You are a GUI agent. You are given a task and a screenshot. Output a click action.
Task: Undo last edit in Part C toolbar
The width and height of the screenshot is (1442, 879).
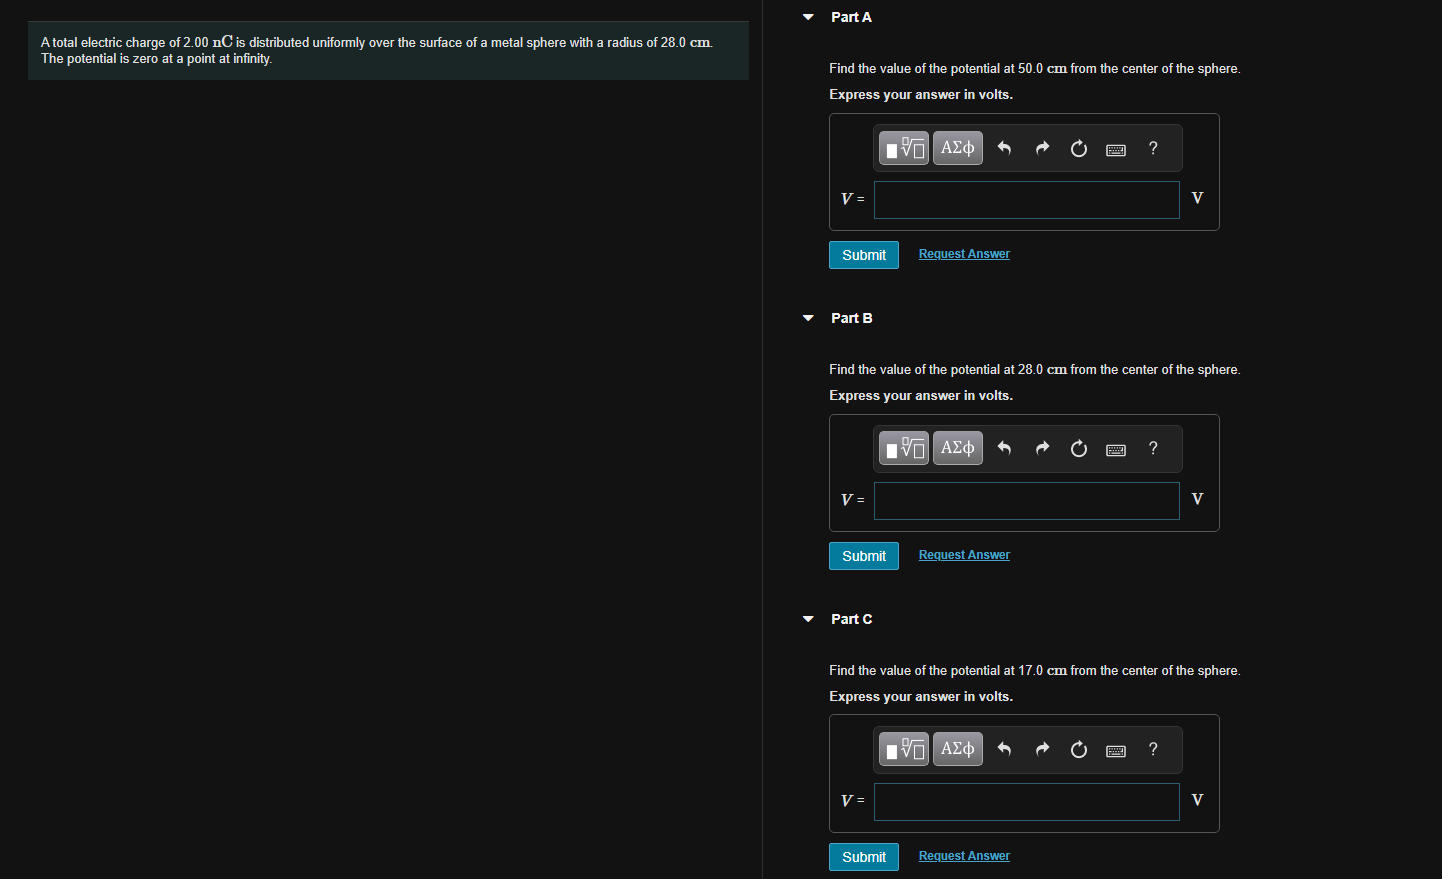pos(1005,749)
